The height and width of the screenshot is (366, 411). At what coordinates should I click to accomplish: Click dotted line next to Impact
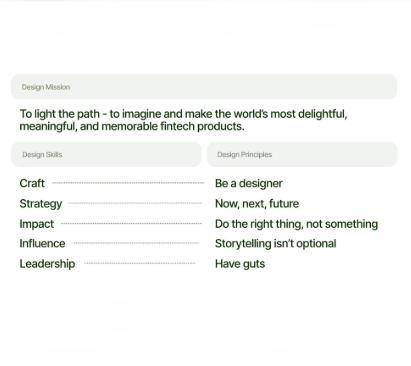coord(131,223)
